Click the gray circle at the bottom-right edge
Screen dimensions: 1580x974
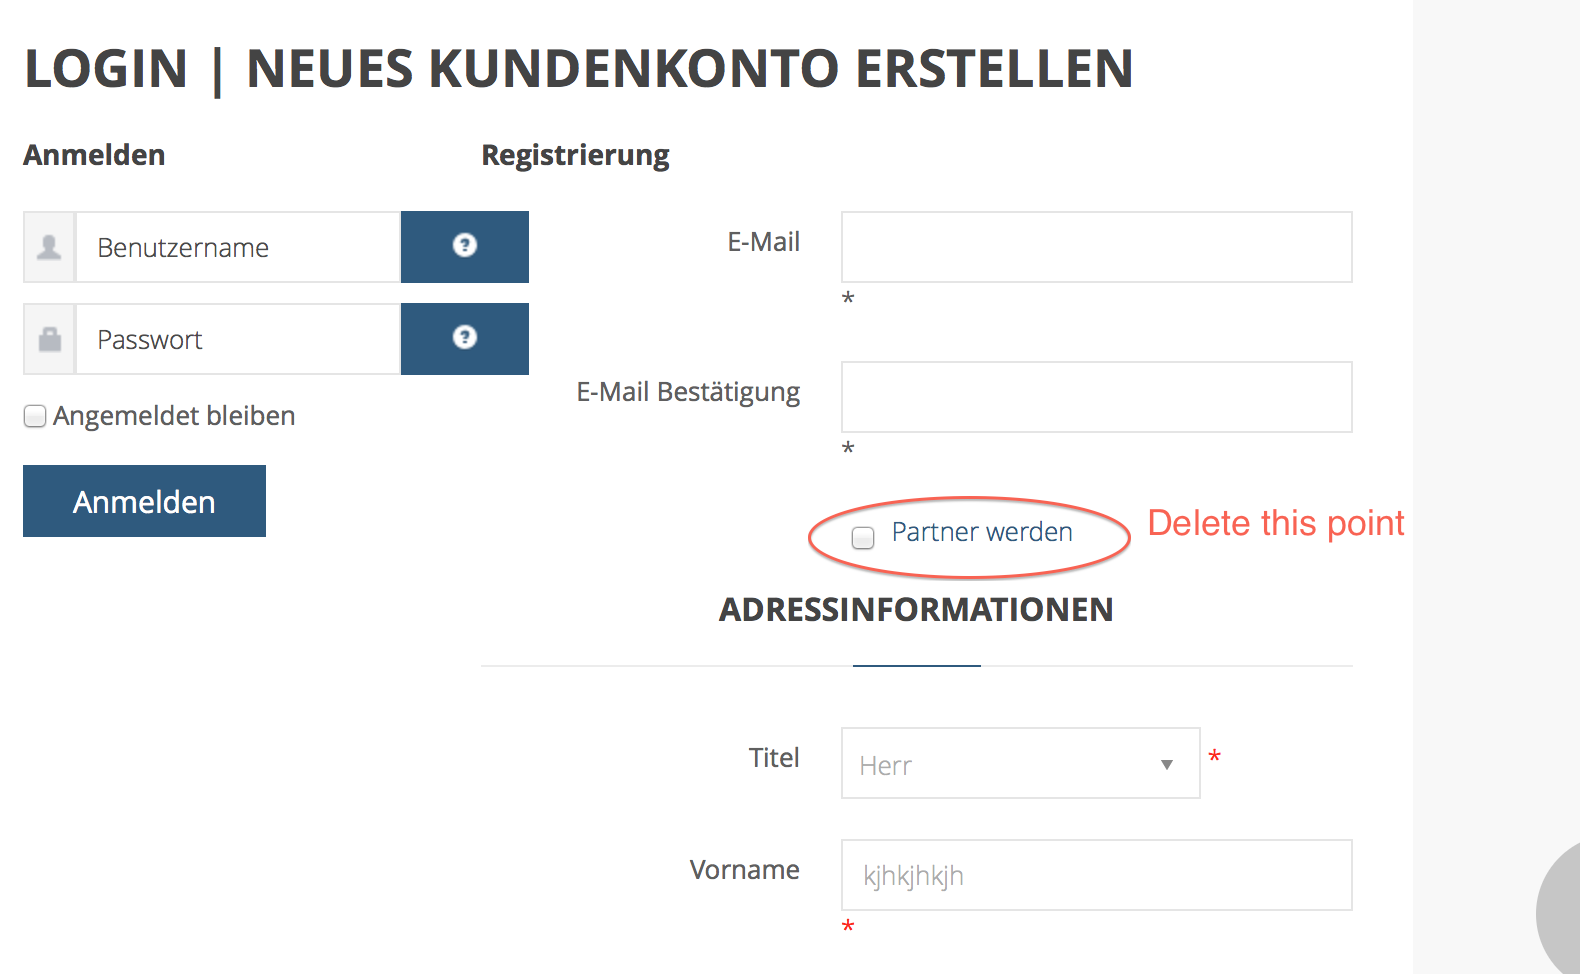click(x=1560, y=912)
